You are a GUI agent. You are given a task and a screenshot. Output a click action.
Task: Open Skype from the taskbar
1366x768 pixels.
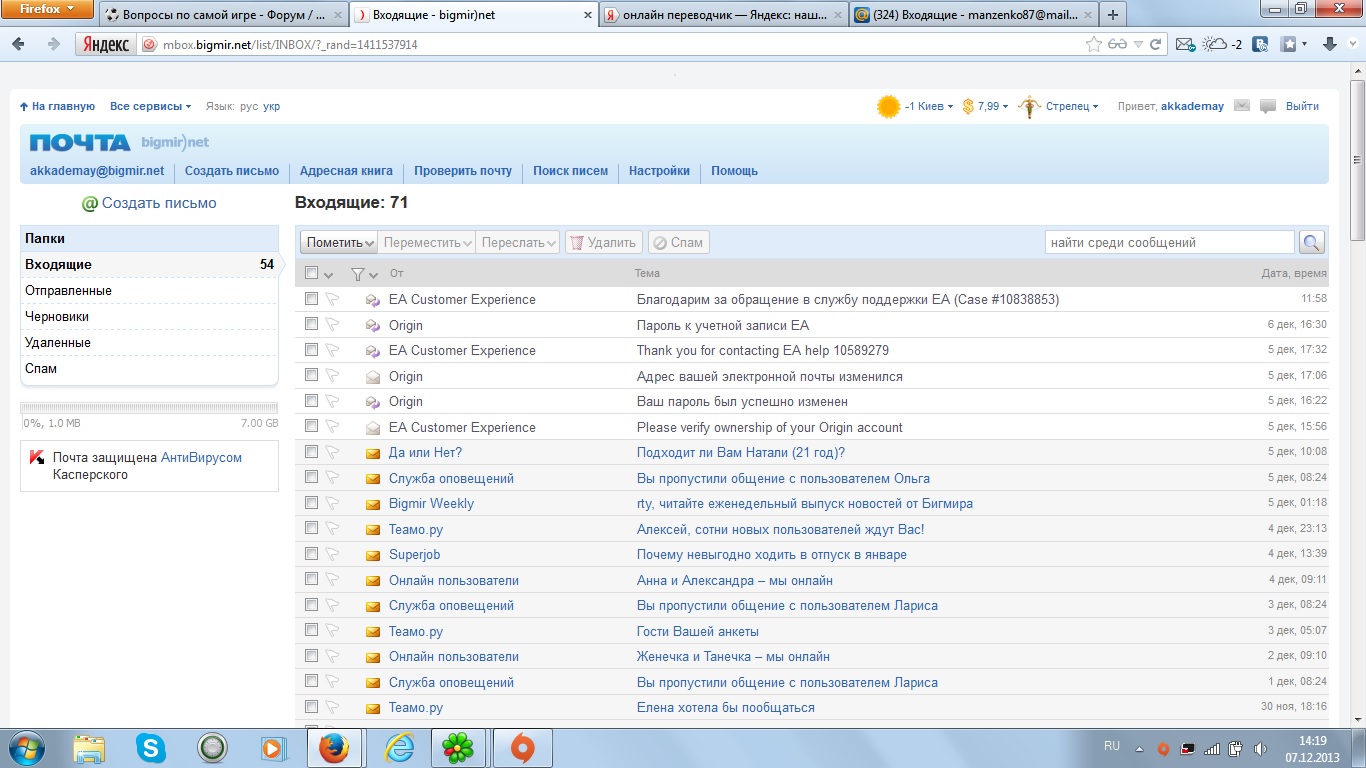tap(152, 748)
